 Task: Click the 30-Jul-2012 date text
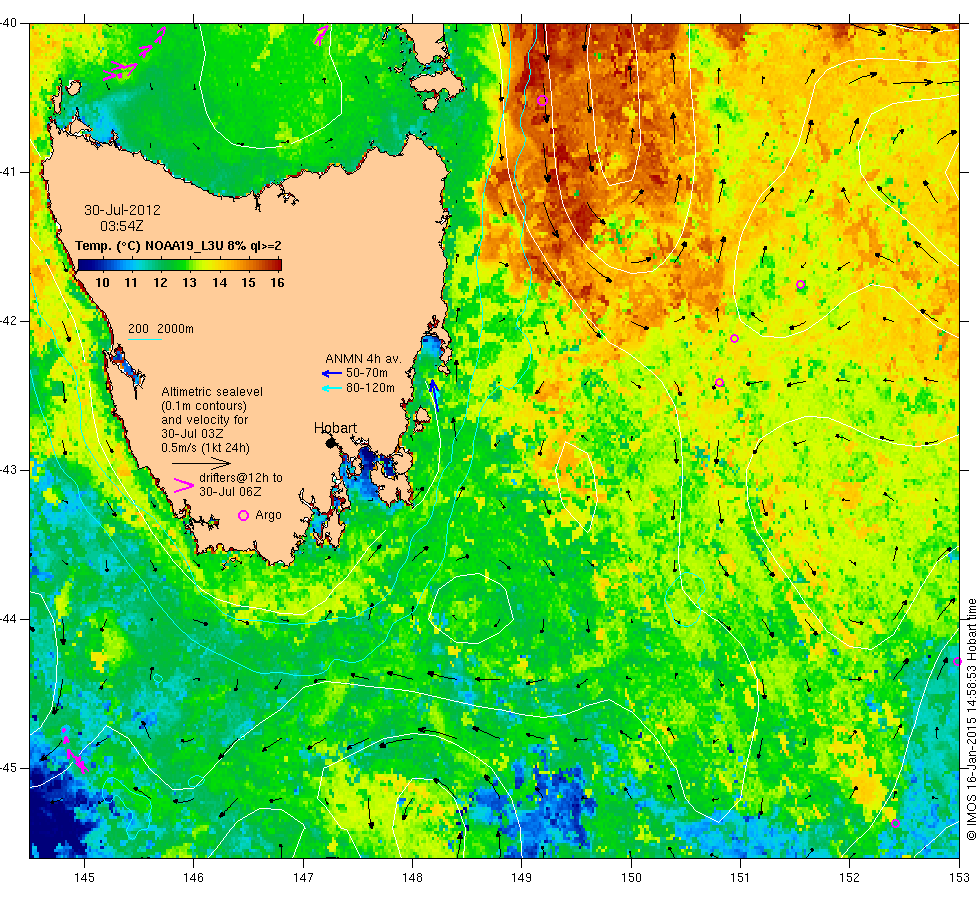122,210
